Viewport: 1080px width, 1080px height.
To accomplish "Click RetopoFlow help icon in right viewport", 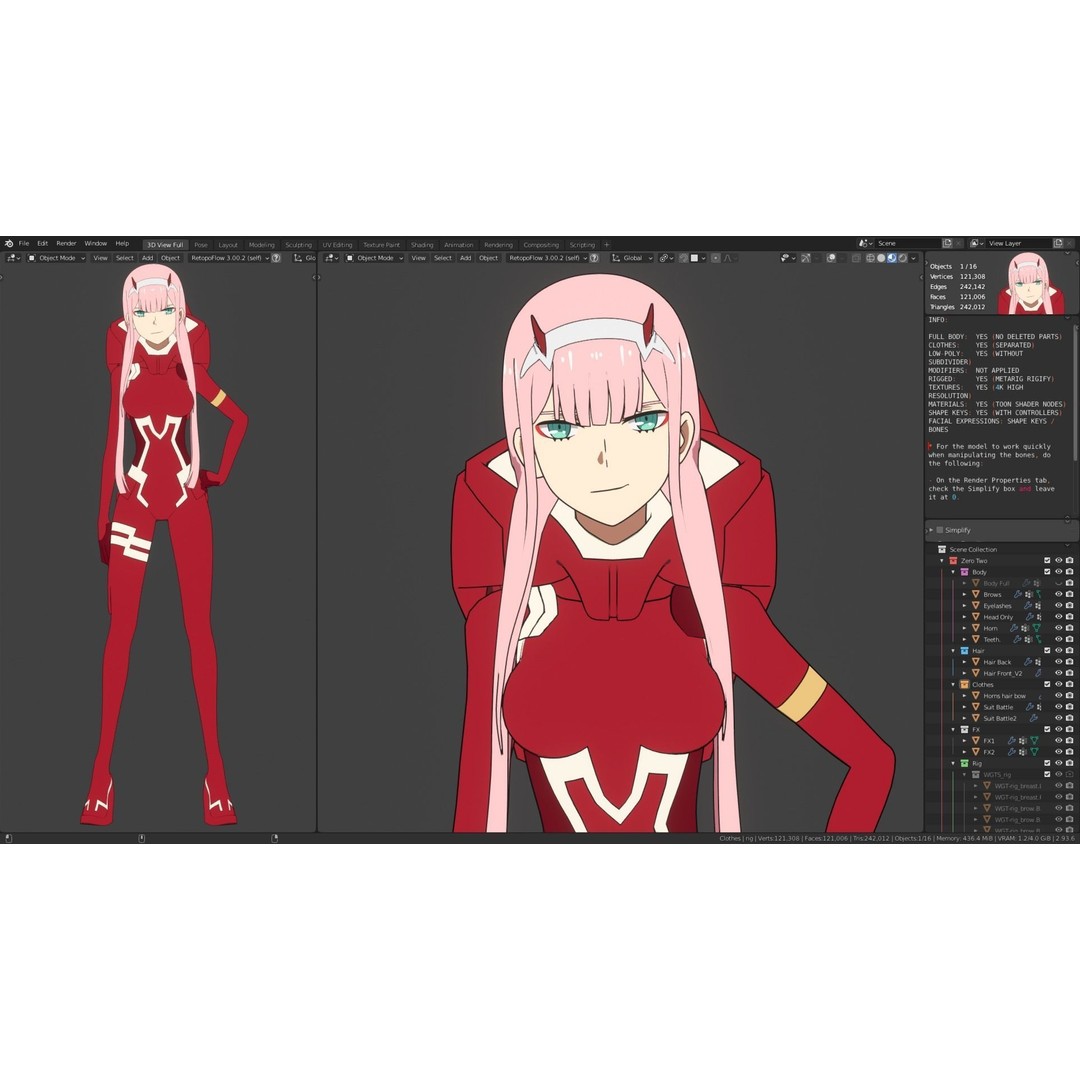I will (594, 258).
